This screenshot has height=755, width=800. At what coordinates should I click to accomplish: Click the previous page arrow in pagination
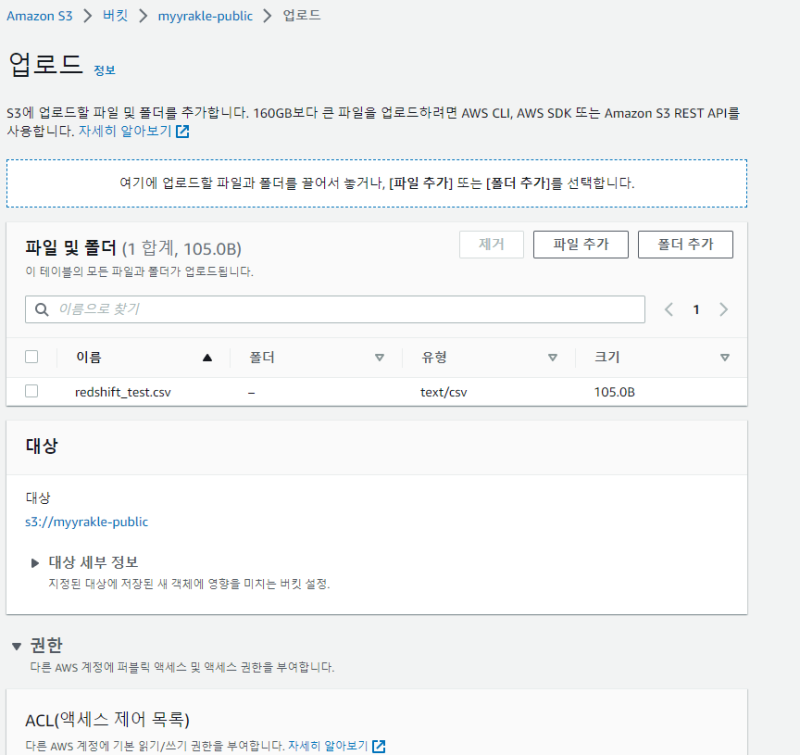pos(669,310)
